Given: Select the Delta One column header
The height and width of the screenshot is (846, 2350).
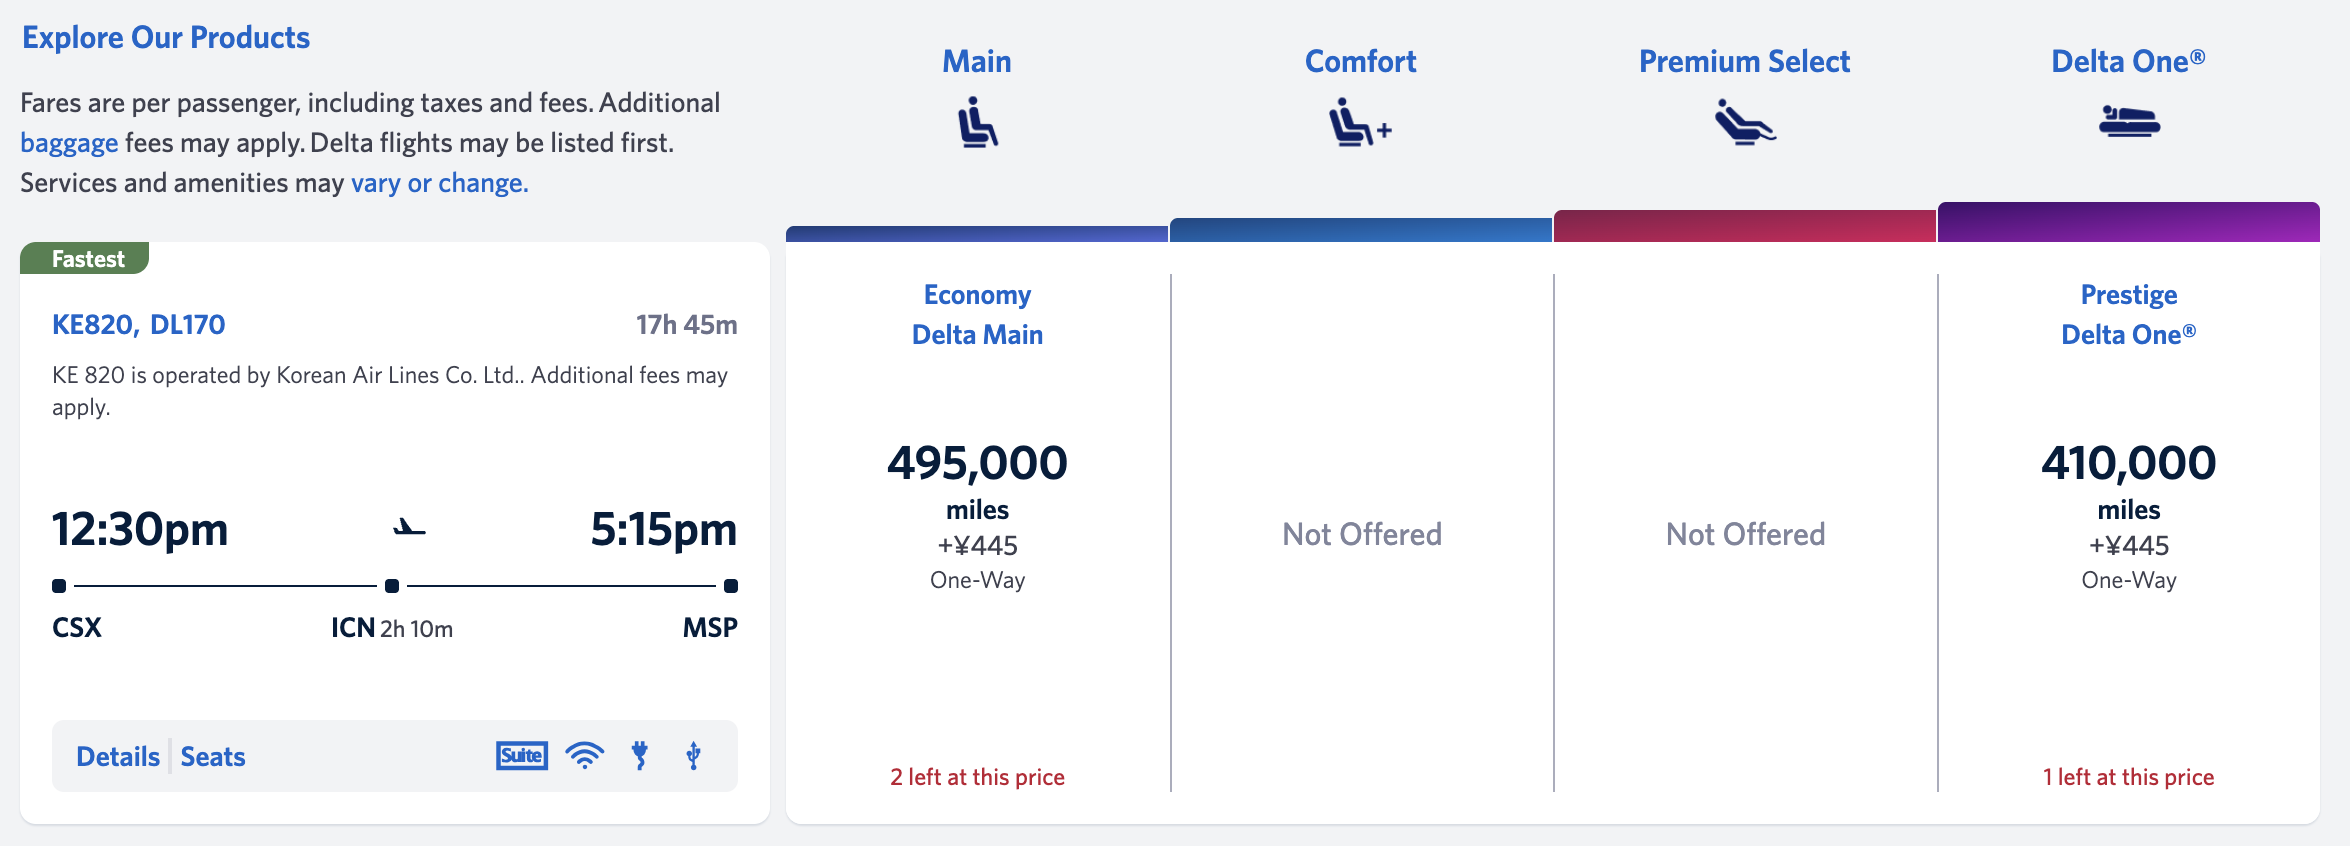Looking at the screenshot, I should (2128, 62).
